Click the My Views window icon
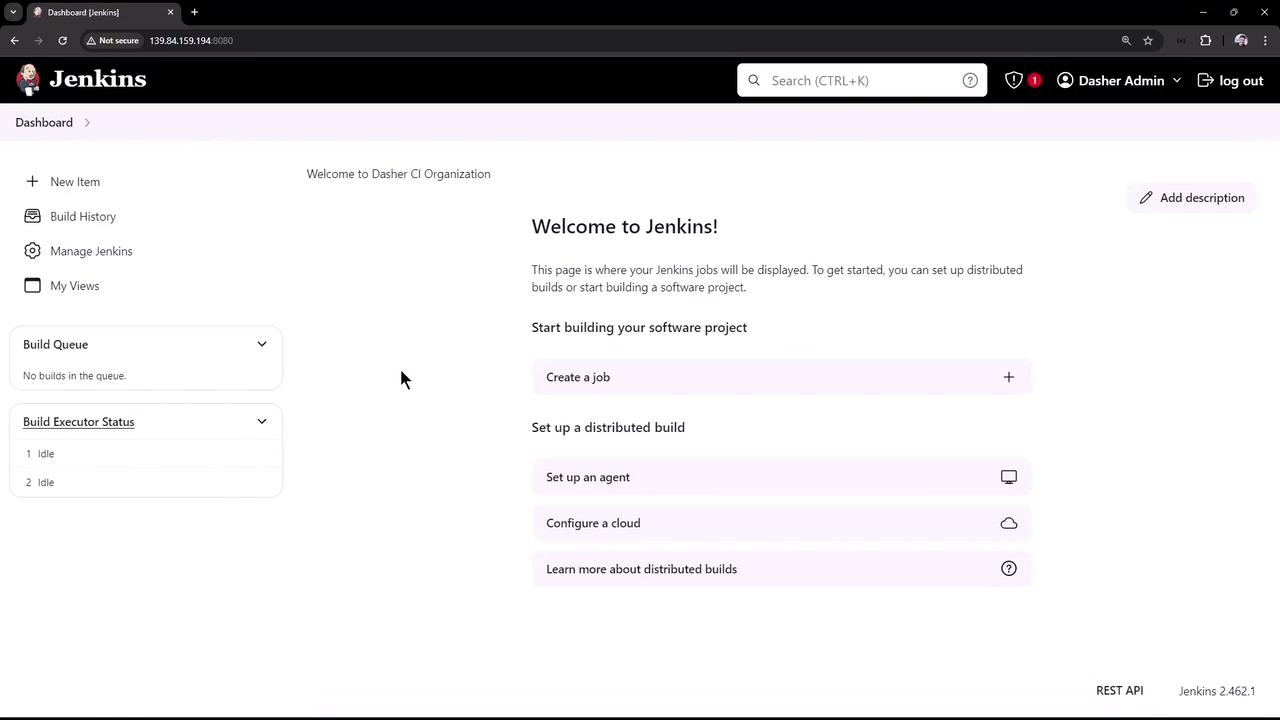 click(x=32, y=285)
